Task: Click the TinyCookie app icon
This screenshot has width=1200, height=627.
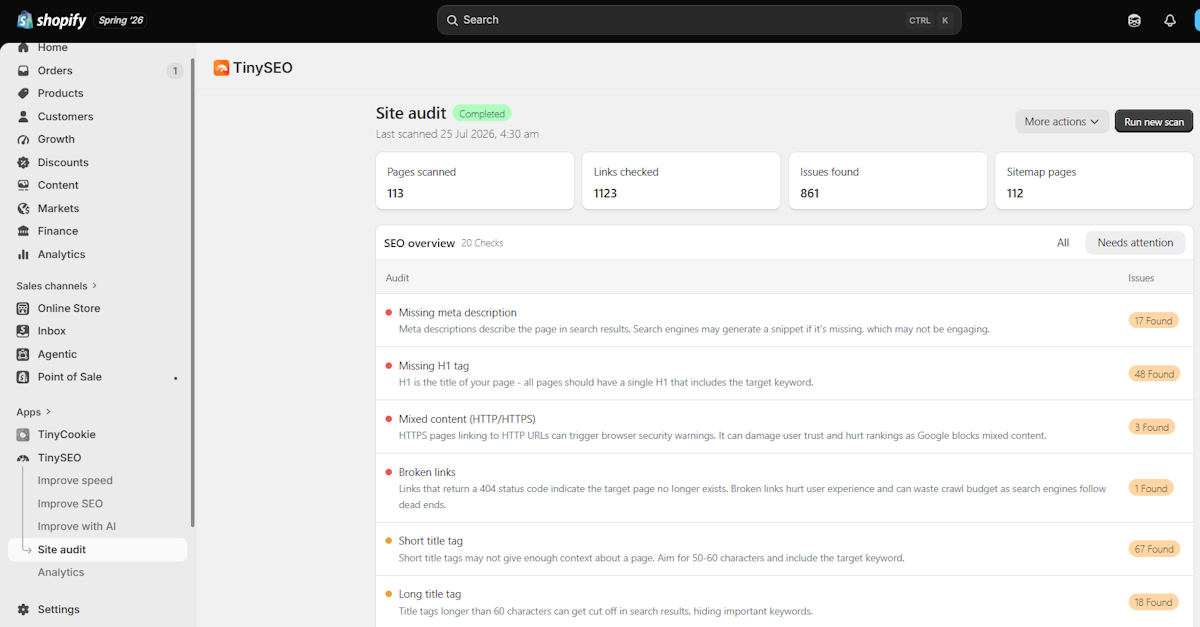Action: [23, 435]
